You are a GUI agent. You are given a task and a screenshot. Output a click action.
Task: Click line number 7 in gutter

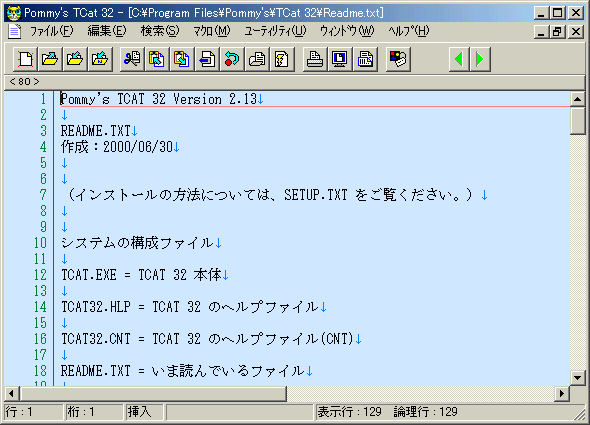point(43,195)
